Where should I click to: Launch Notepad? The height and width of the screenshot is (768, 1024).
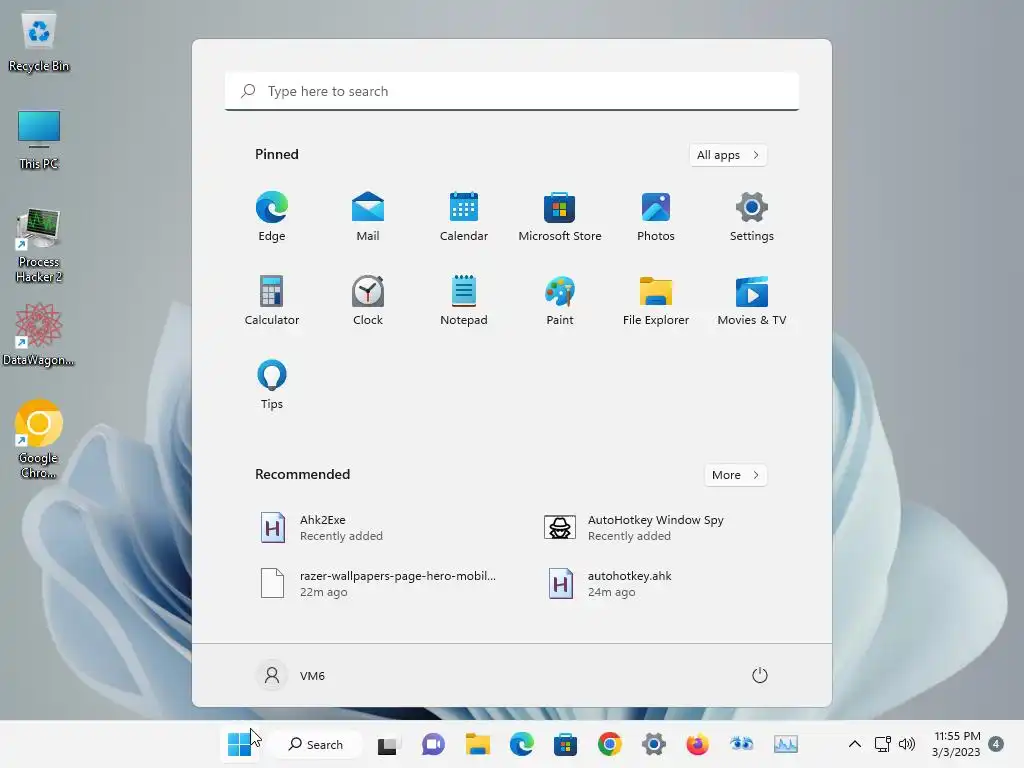point(464,300)
